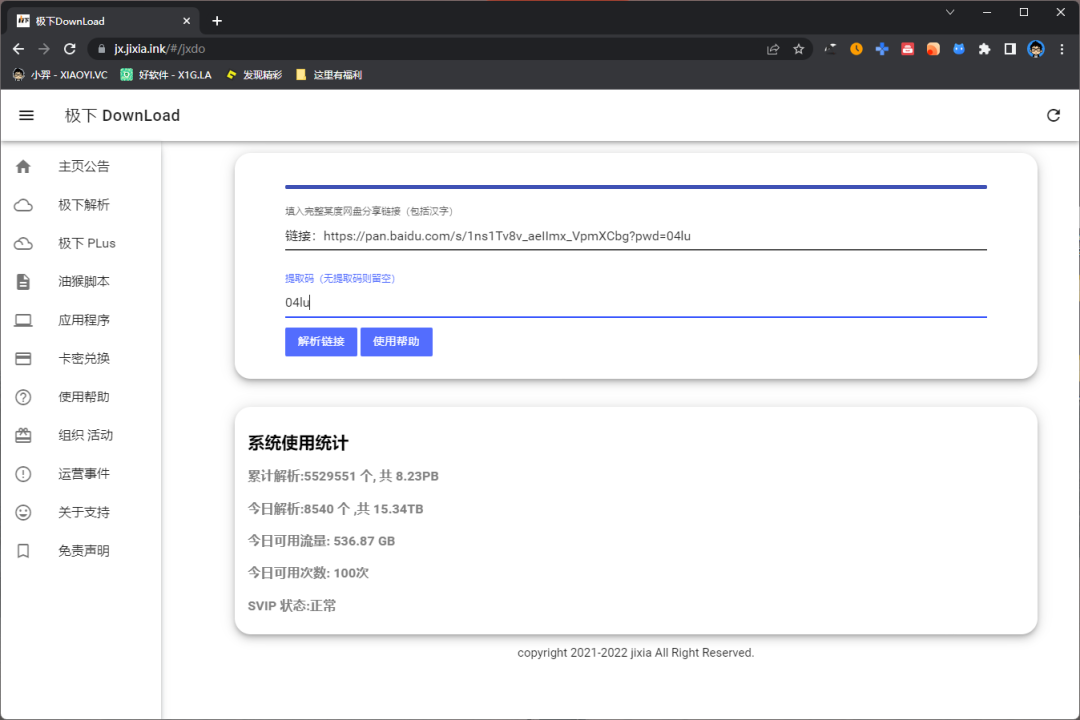Click the laptop icon beside 应用程序

pos(23,320)
